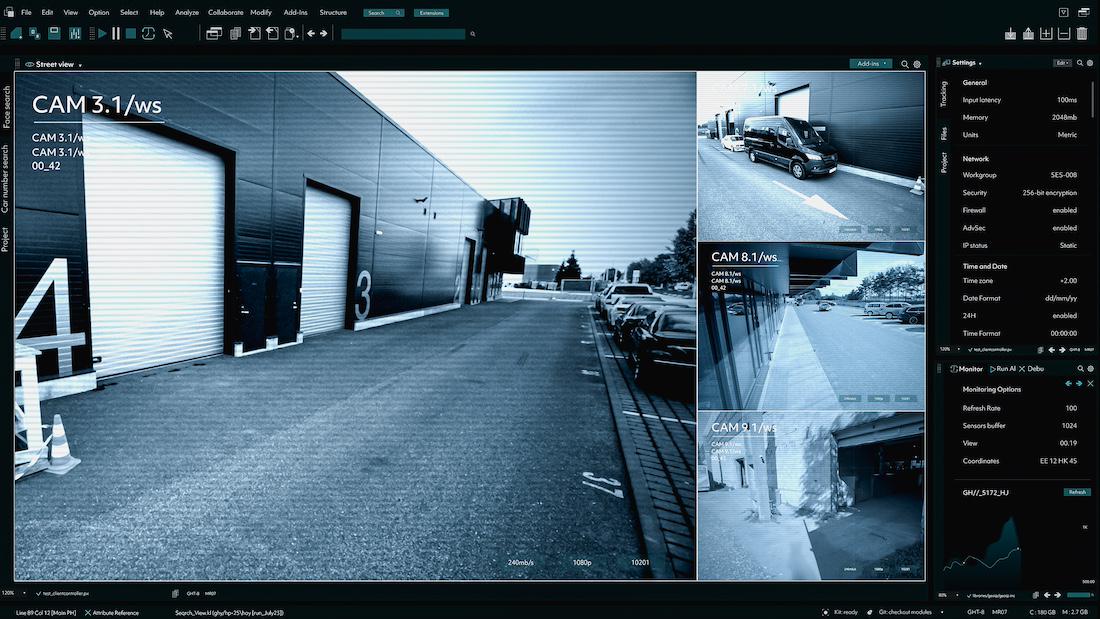The height and width of the screenshot is (619, 1100).
Task: Click the Refresh button in Monitor panel
Action: (x=1076, y=492)
